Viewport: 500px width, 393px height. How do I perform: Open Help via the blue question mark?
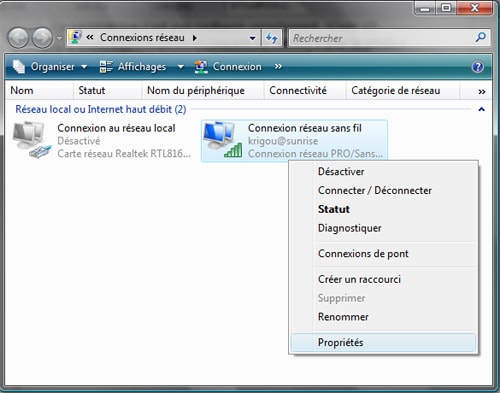pos(478,67)
